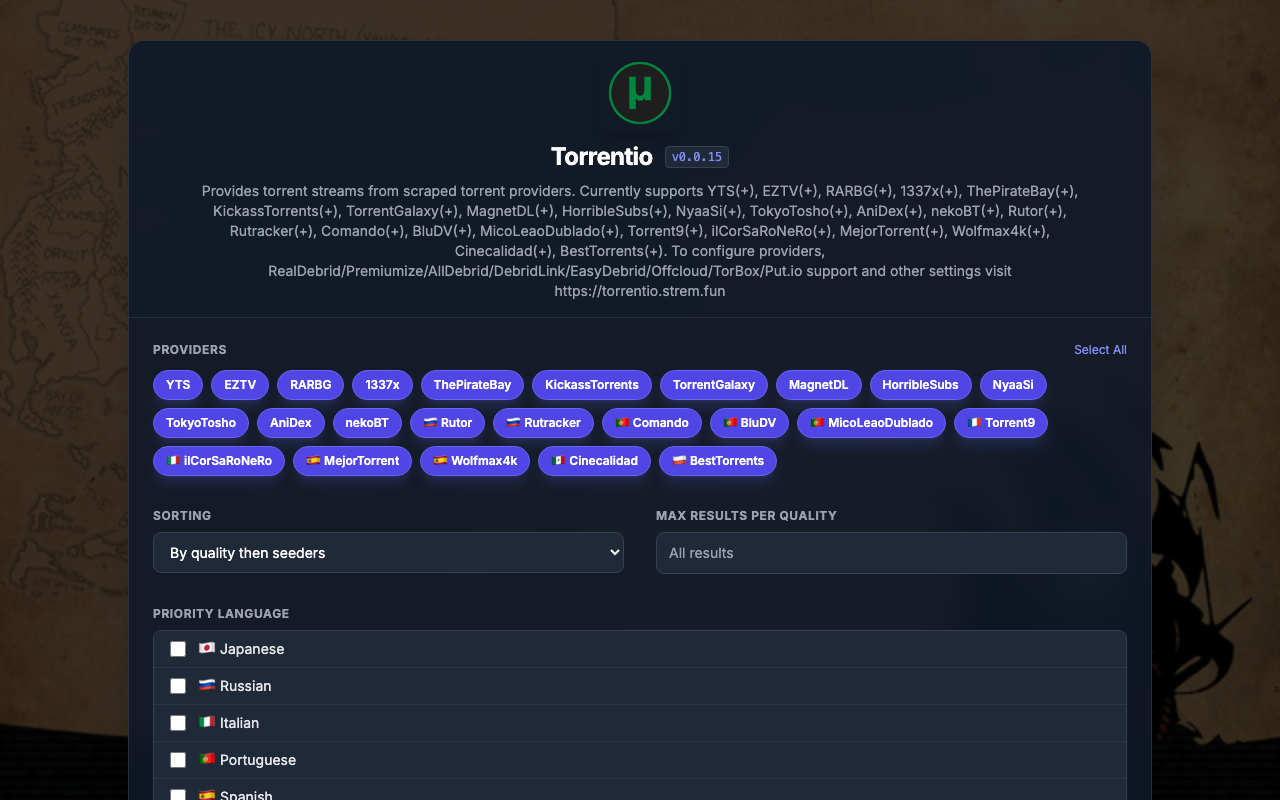Toggle the HorribleSubs provider chip
The image size is (1280, 800).
pos(920,385)
